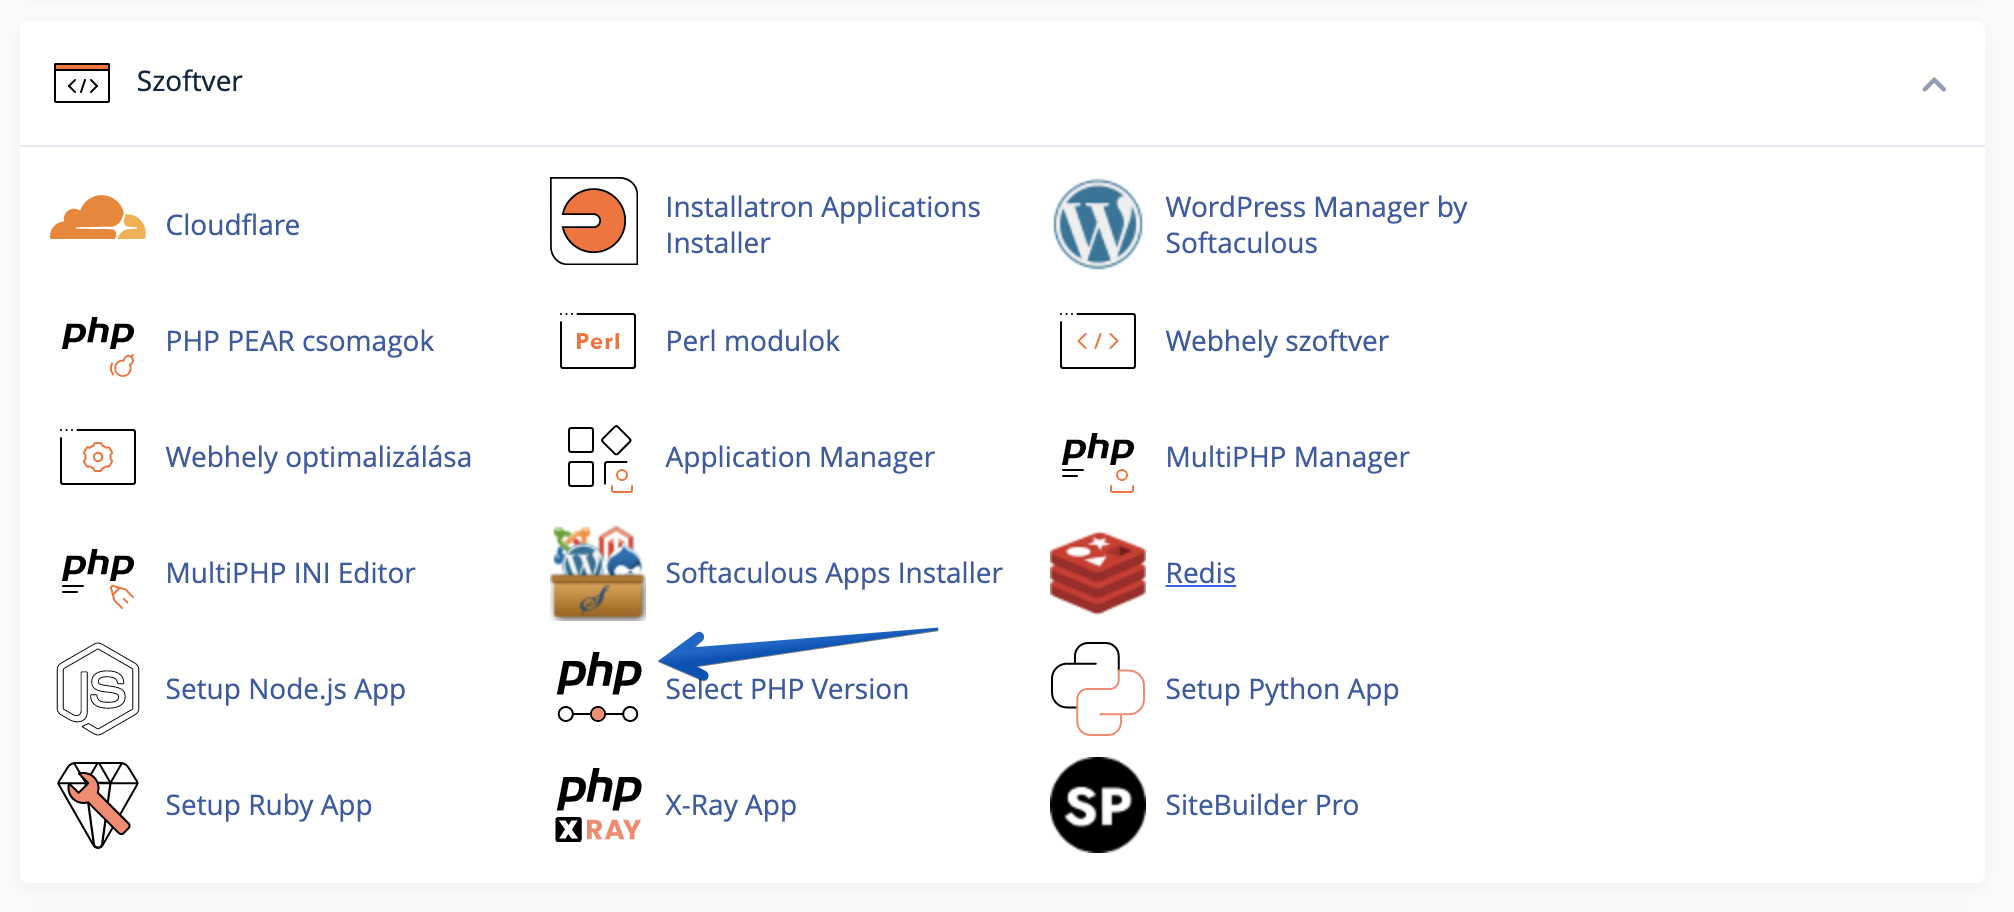Screen dimensions: 2014x912
Task: Click the Ruby gem wrench icon
Action: 98,805
